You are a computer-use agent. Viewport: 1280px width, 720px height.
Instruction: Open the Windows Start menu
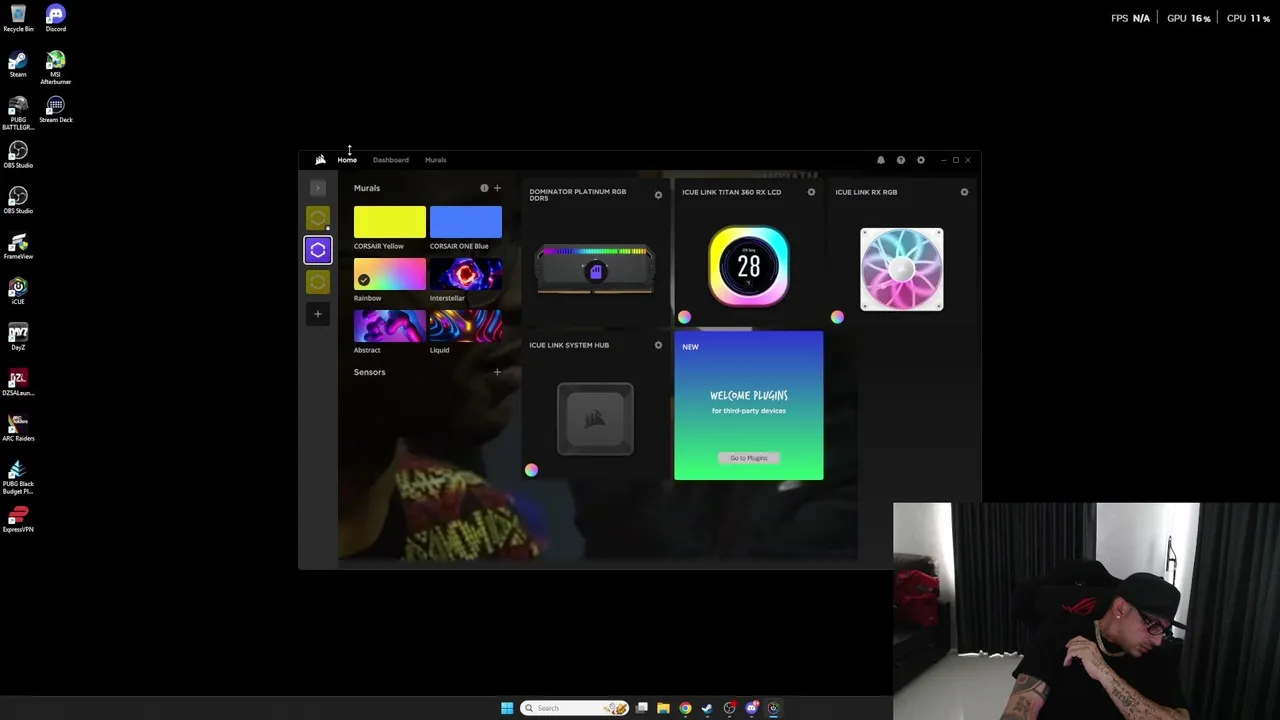[x=507, y=708]
